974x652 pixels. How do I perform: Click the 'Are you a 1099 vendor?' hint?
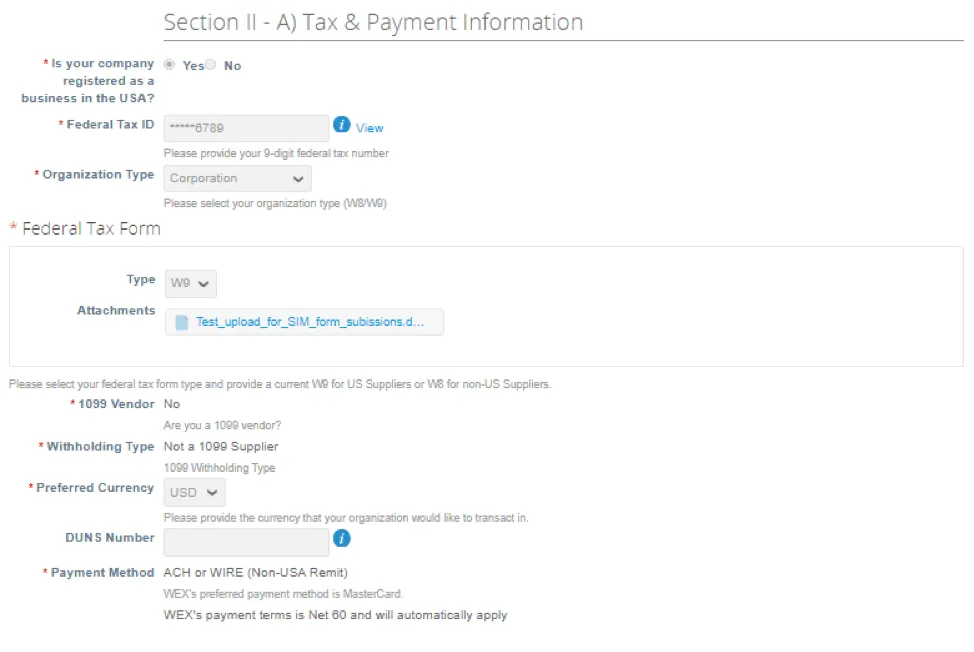[222, 425]
